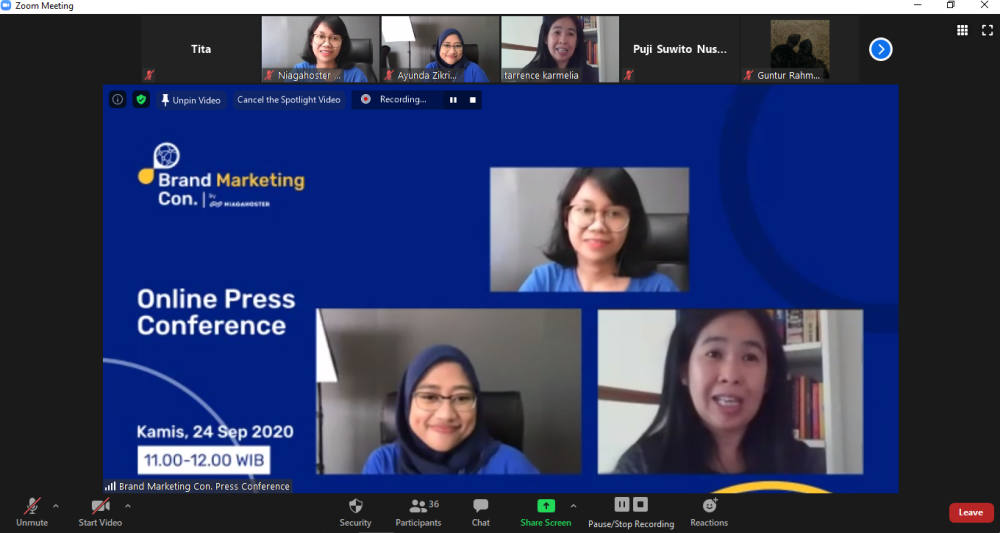This screenshot has height=533, width=1000.
Task: Open the Security shield menu
Action: pos(355,513)
